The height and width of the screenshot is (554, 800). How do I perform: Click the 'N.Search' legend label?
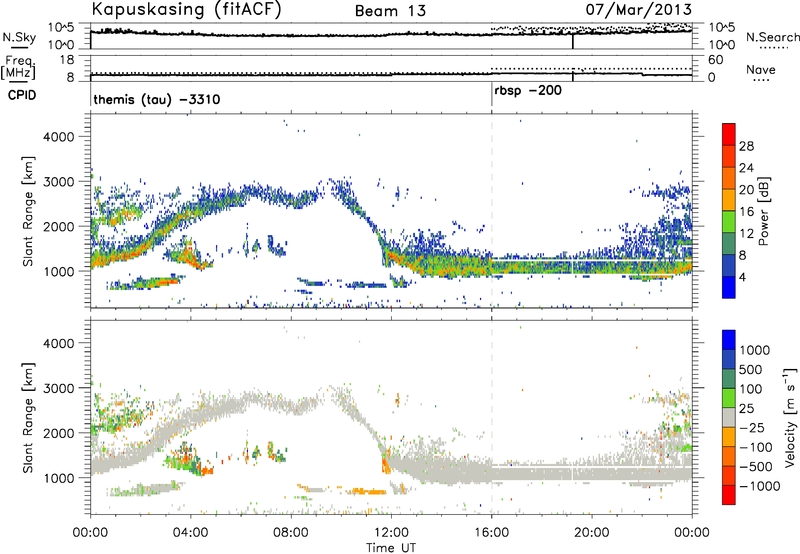coord(772,37)
